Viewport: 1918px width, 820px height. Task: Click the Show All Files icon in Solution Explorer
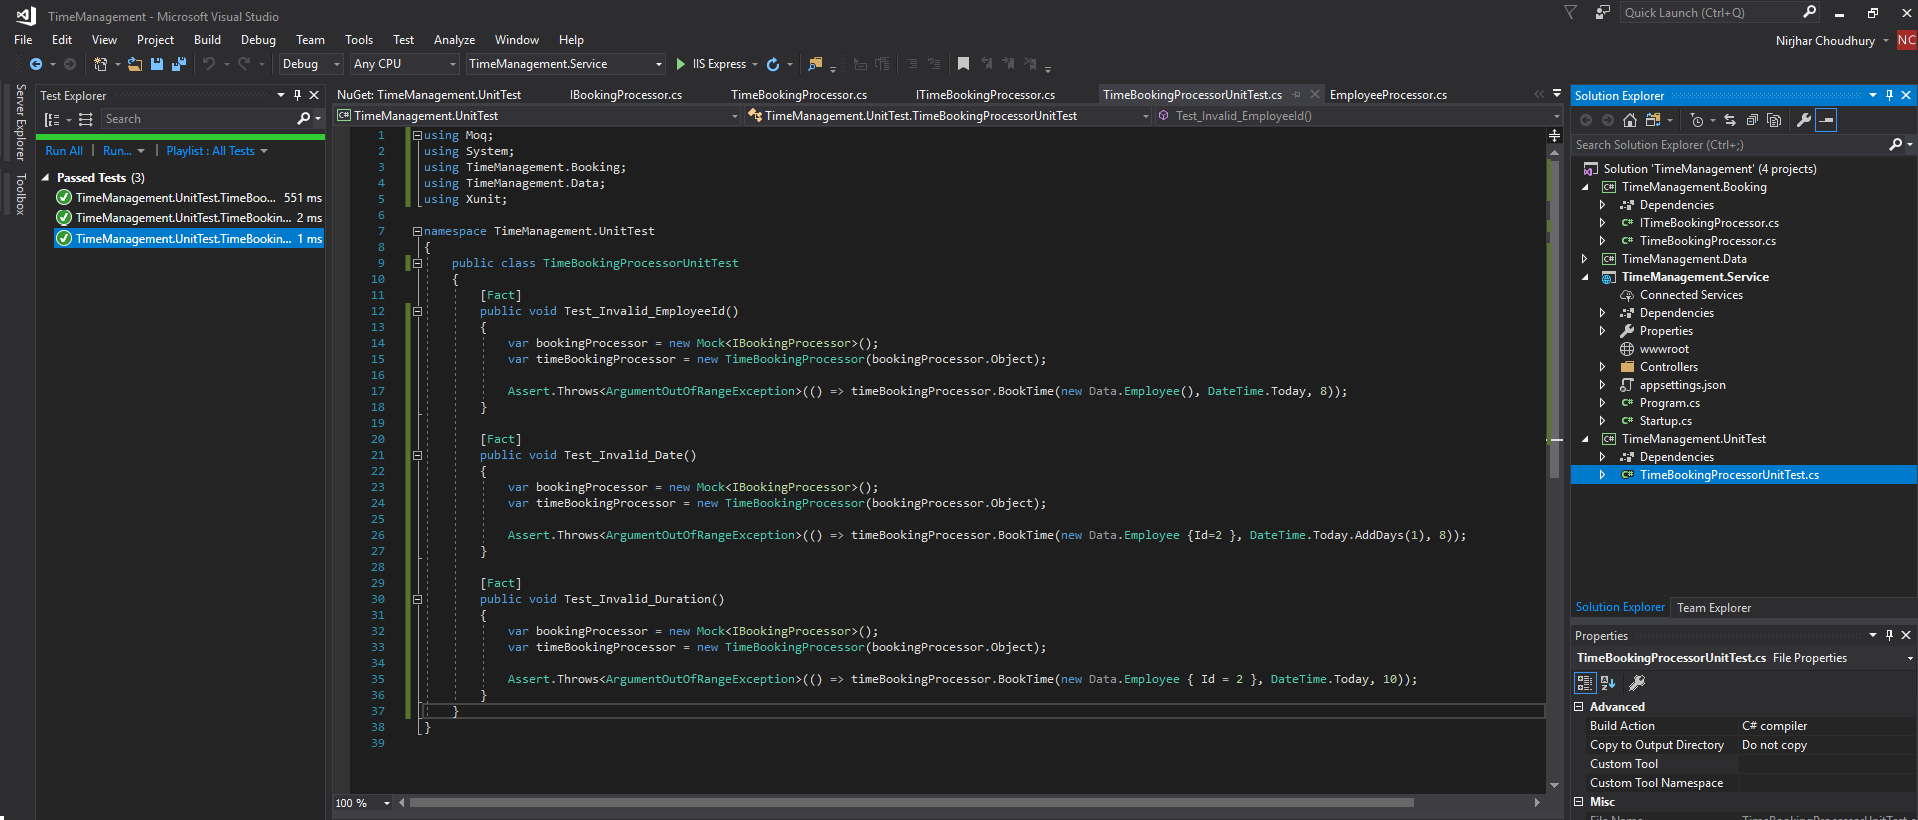click(1774, 120)
